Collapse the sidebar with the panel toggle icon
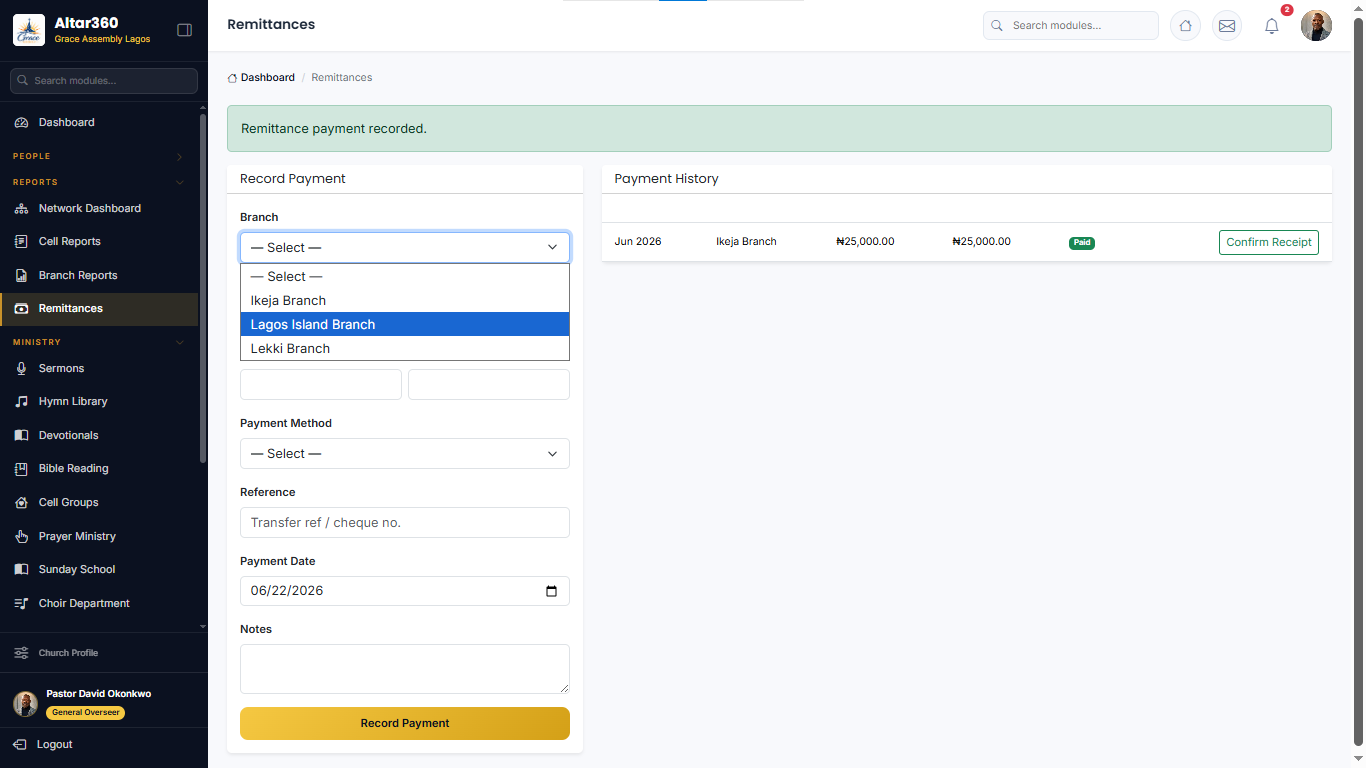This screenshot has width=1366, height=768. (184, 30)
